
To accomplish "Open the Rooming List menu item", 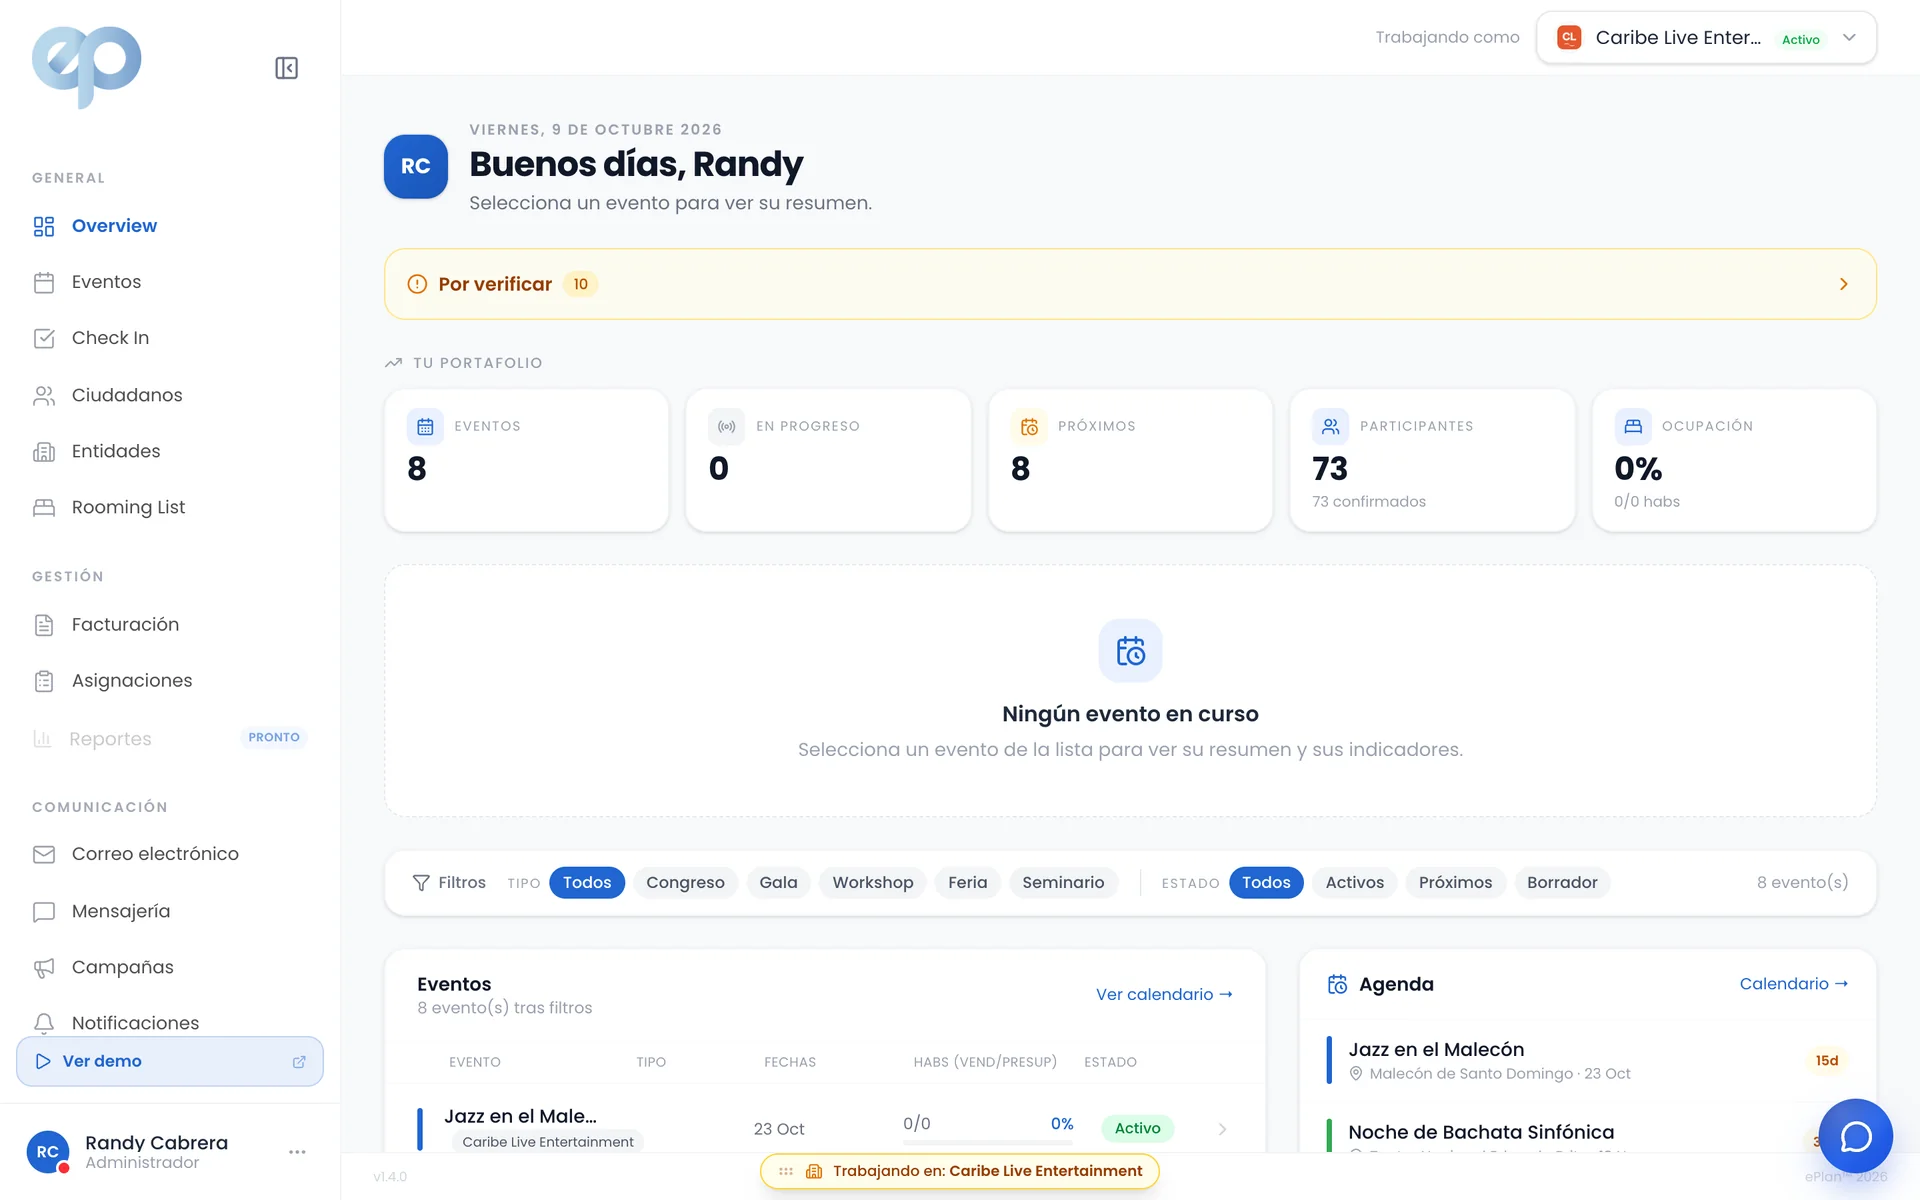I will 170,507.
